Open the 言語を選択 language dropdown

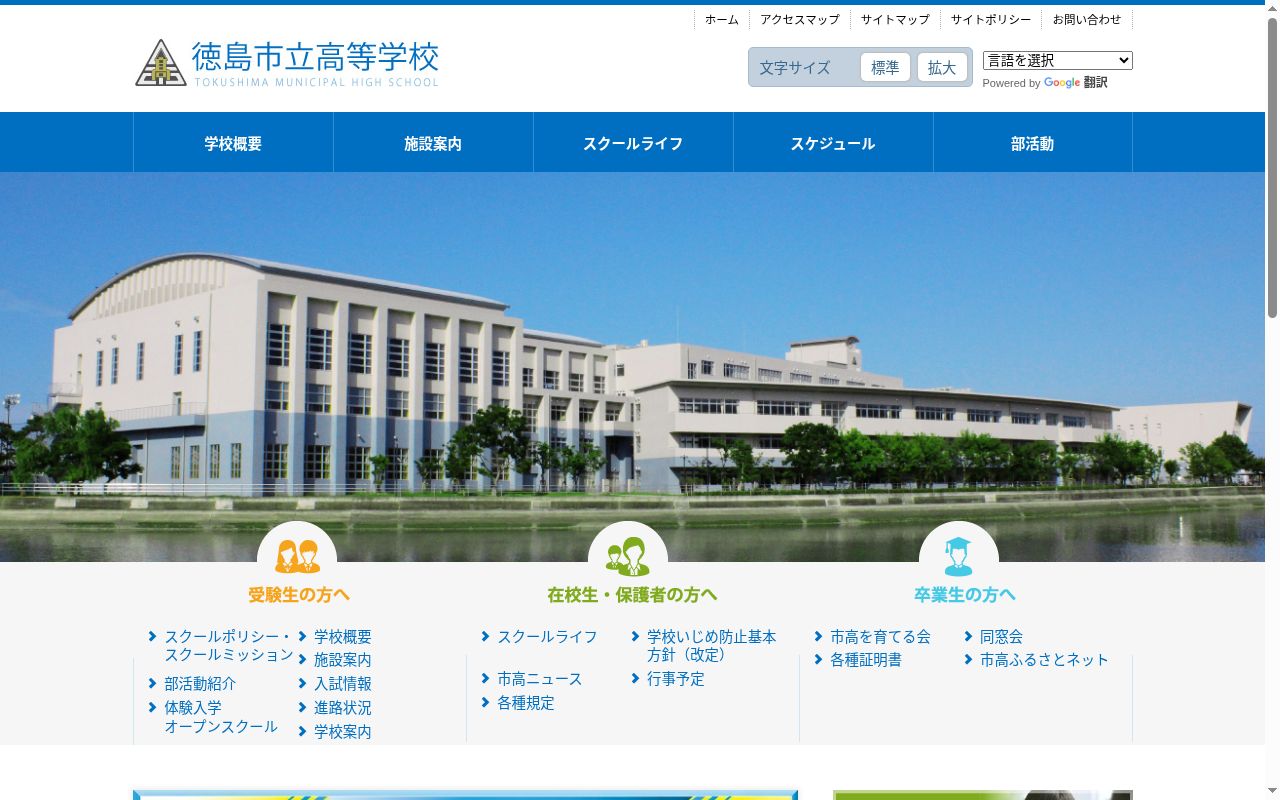pyautogui.click(x=1057, y=61)
